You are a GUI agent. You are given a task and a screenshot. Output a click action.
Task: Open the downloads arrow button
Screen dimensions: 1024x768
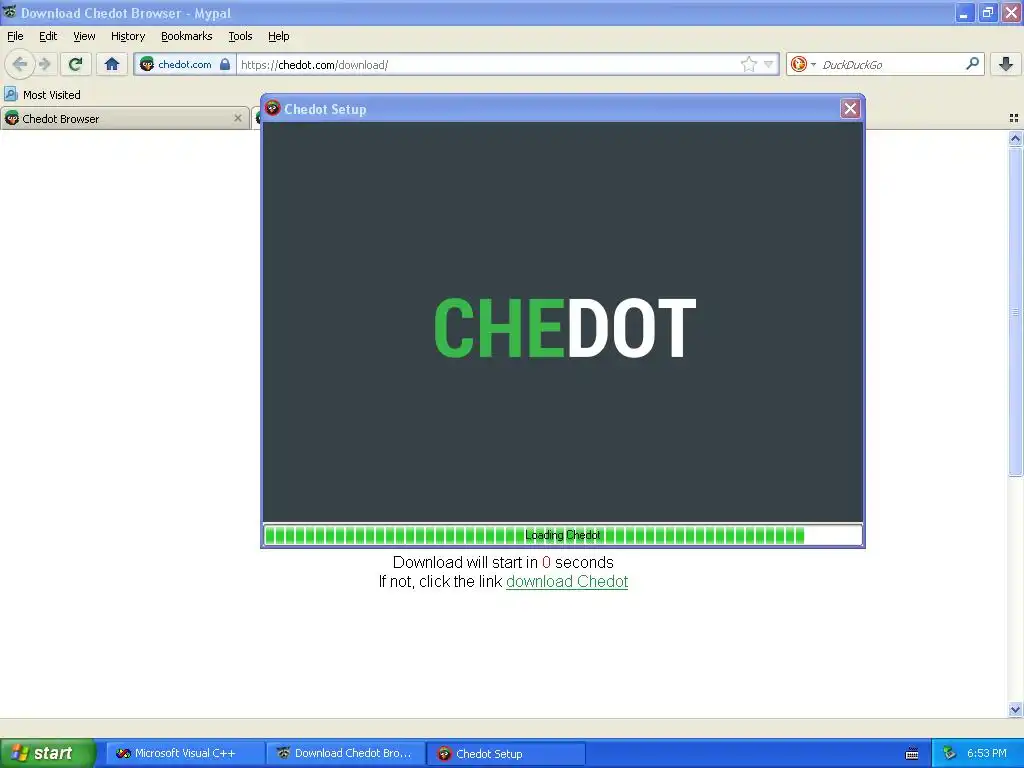(x=1006, y=64)
